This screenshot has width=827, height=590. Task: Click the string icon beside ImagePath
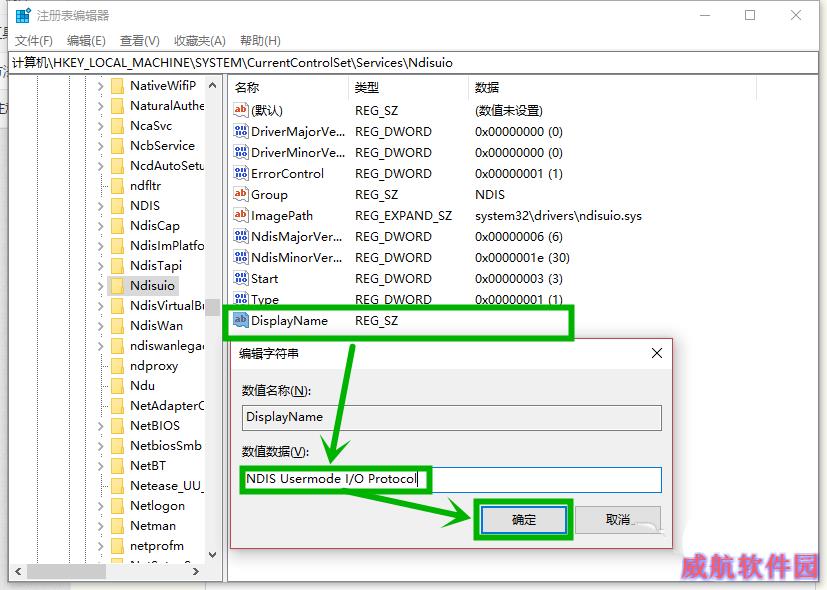pos(240,216)
